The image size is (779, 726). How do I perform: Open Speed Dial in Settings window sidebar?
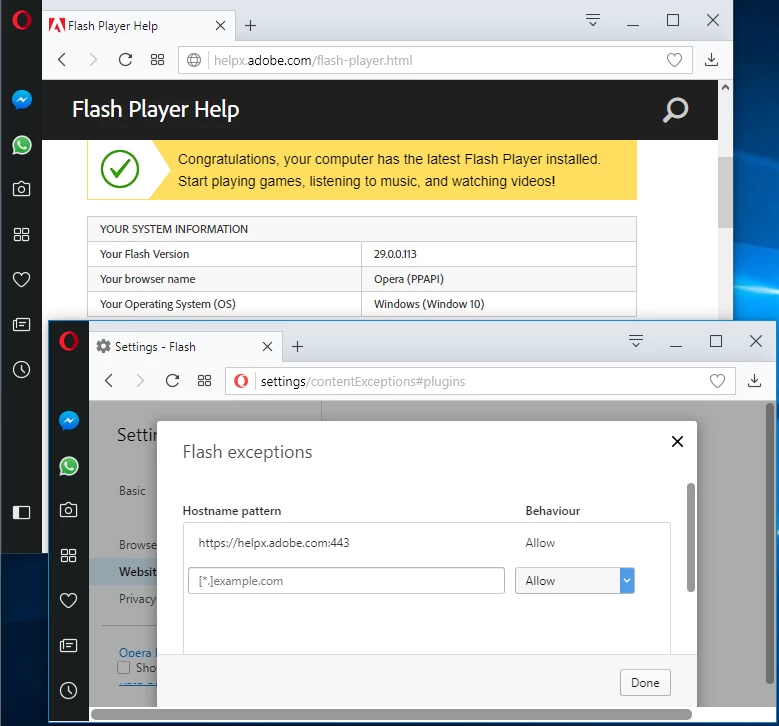(x=69, y=556)
